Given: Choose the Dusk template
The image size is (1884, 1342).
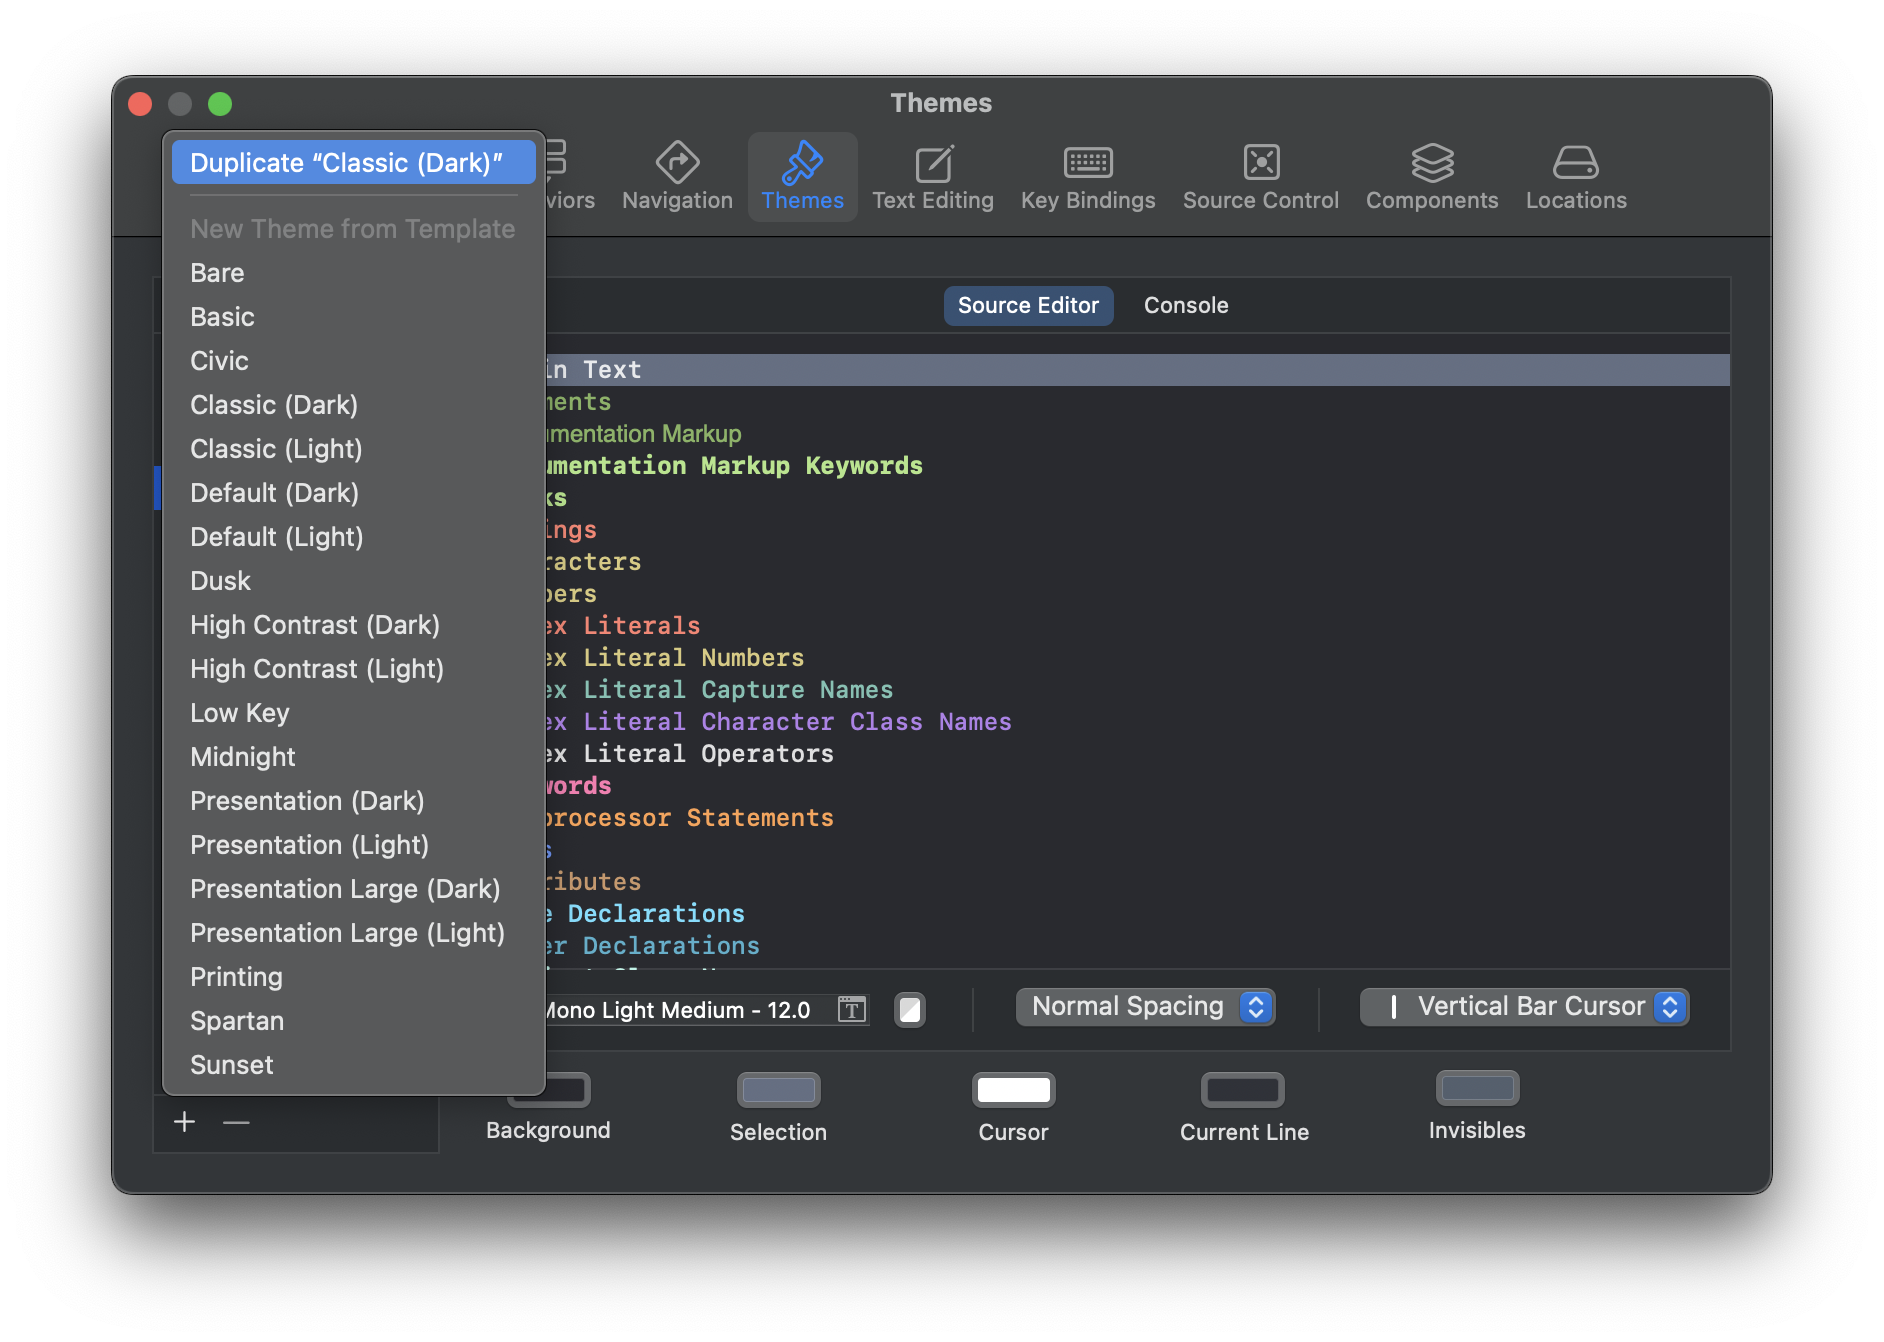Looking at the screenshot, I should pos(354,581).
